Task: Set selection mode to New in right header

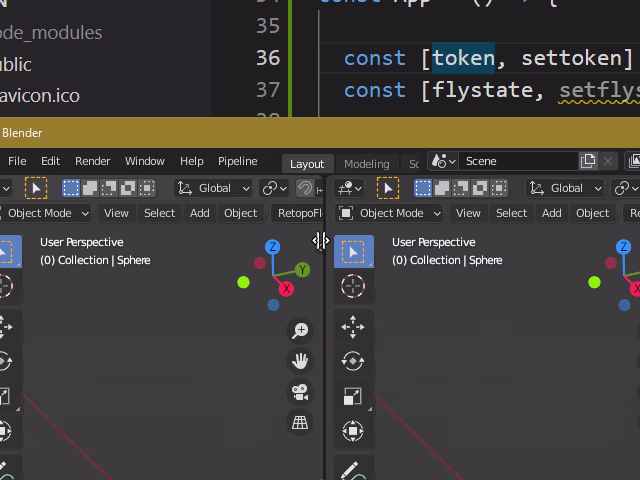Action: 423,188
